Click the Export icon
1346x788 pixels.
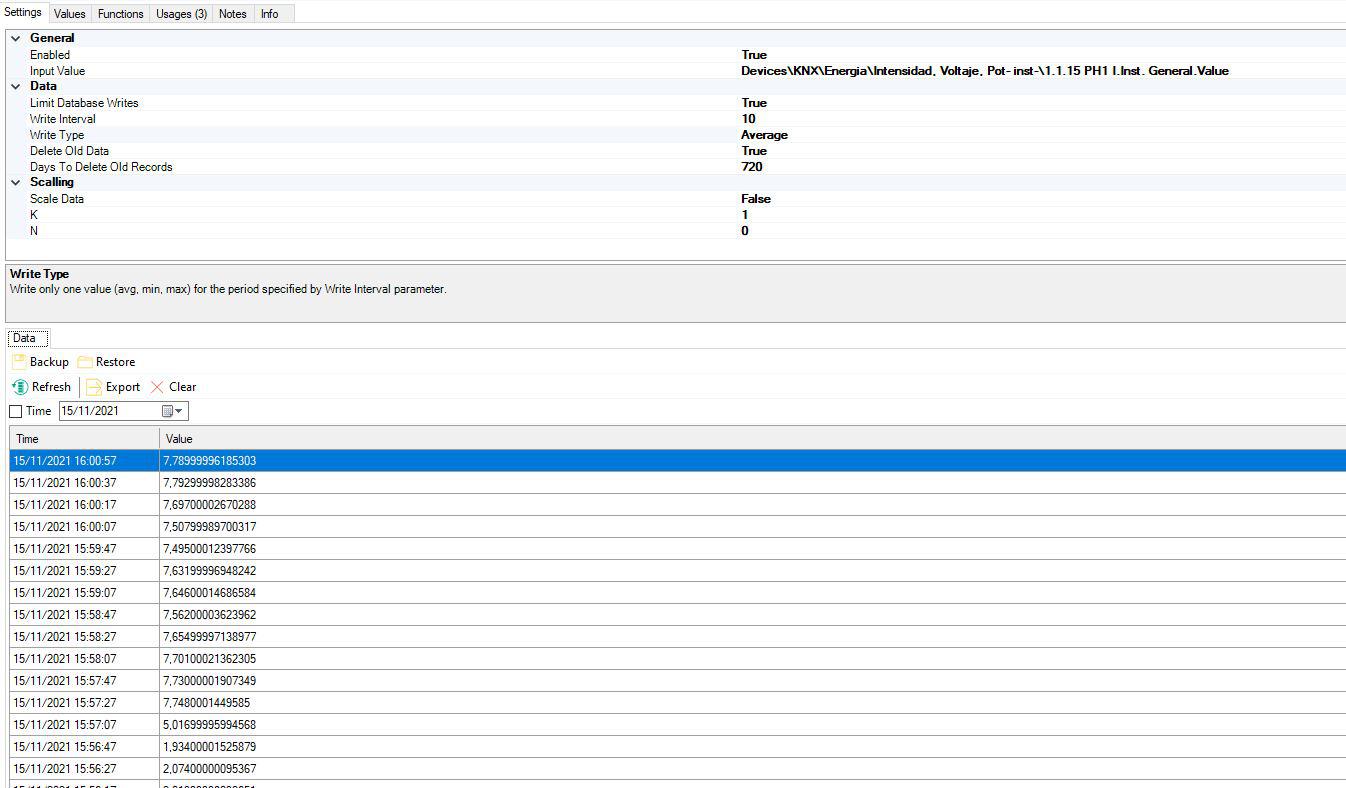94,387
